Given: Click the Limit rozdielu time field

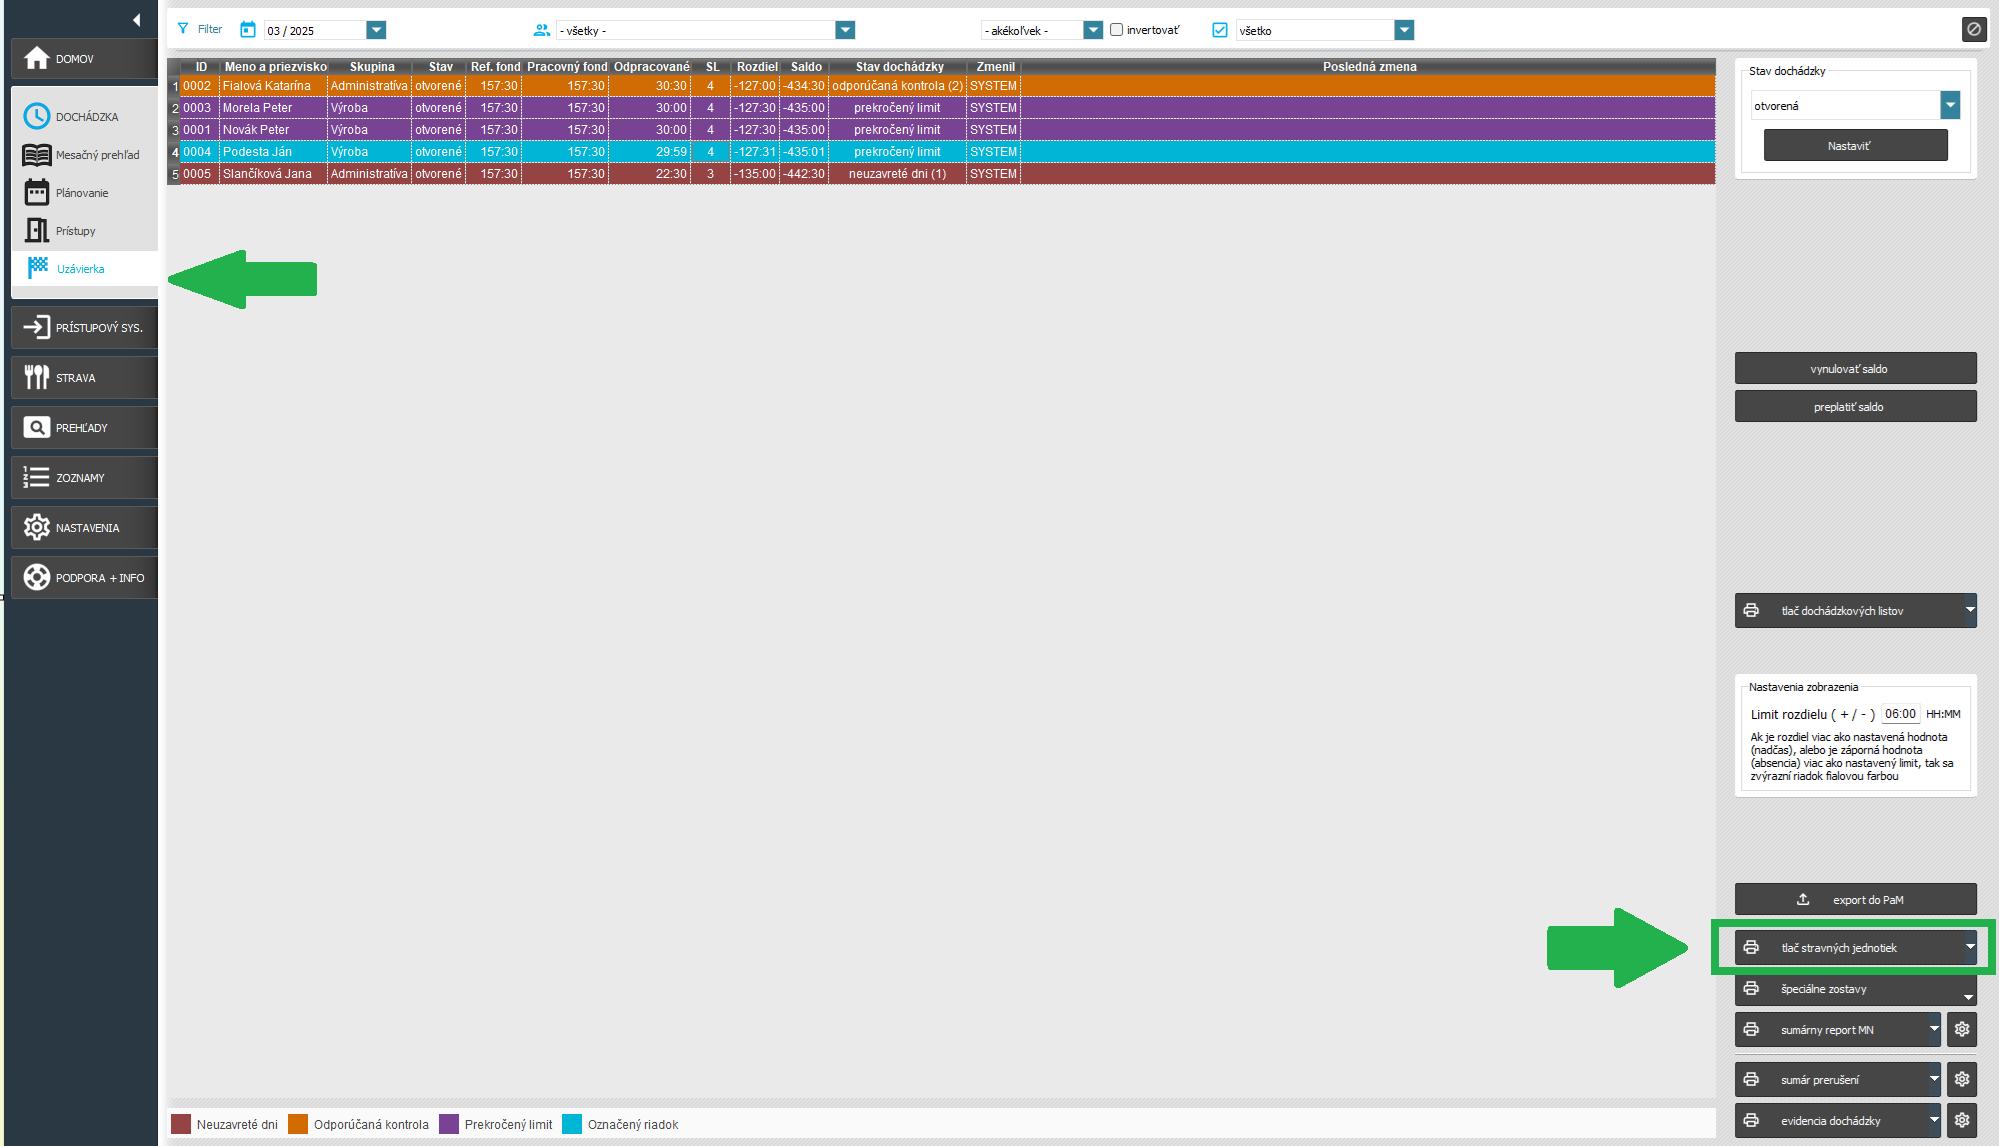Looking at the screenshot, I should 1899,714.
